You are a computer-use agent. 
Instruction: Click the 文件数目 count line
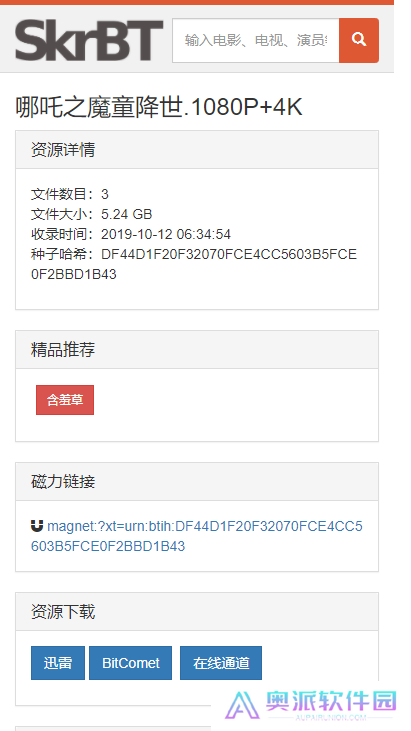[70, 194]
